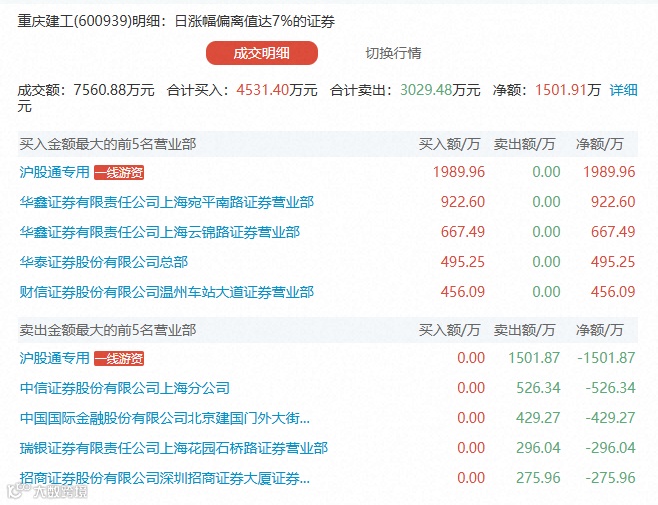Open 瑞银证券上海花园石桥路证券营业部 link
Screen dimensions: 658x505
[174, 448]
